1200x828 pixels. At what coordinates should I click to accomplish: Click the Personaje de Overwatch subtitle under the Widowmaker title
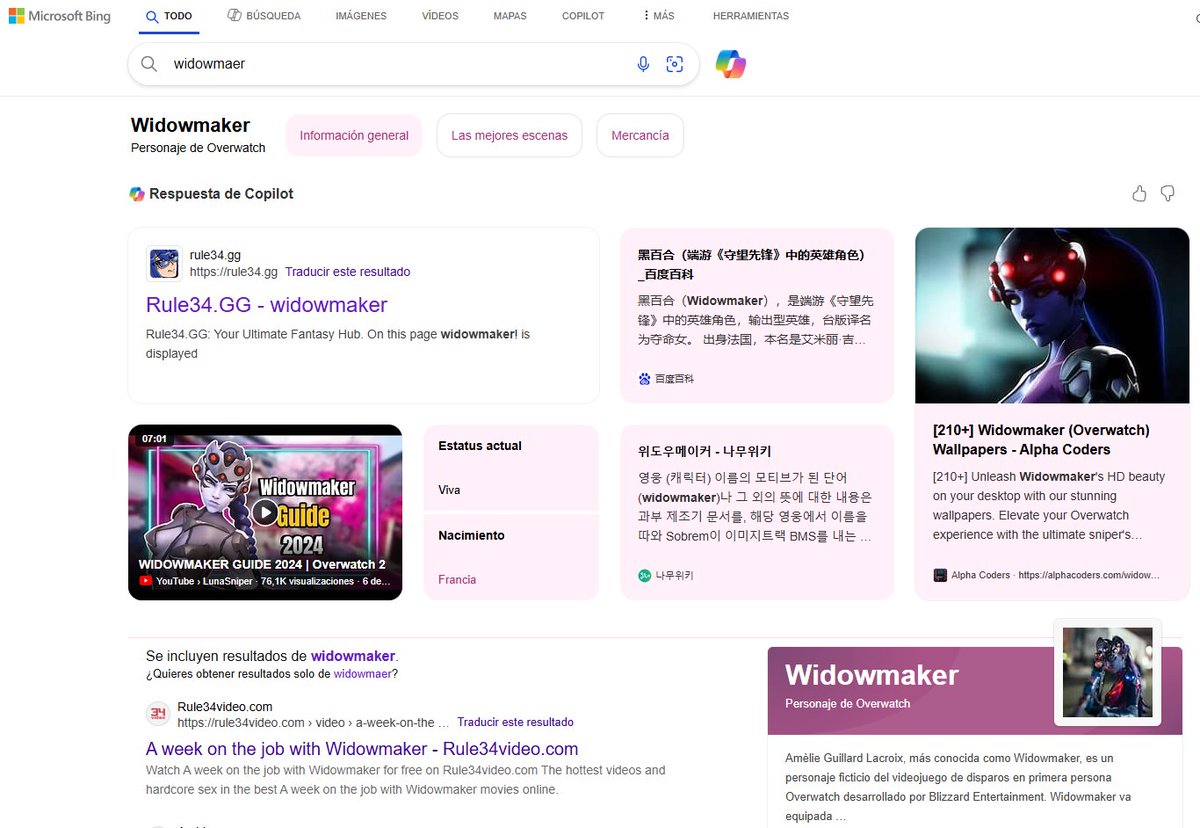coord(198,148)
